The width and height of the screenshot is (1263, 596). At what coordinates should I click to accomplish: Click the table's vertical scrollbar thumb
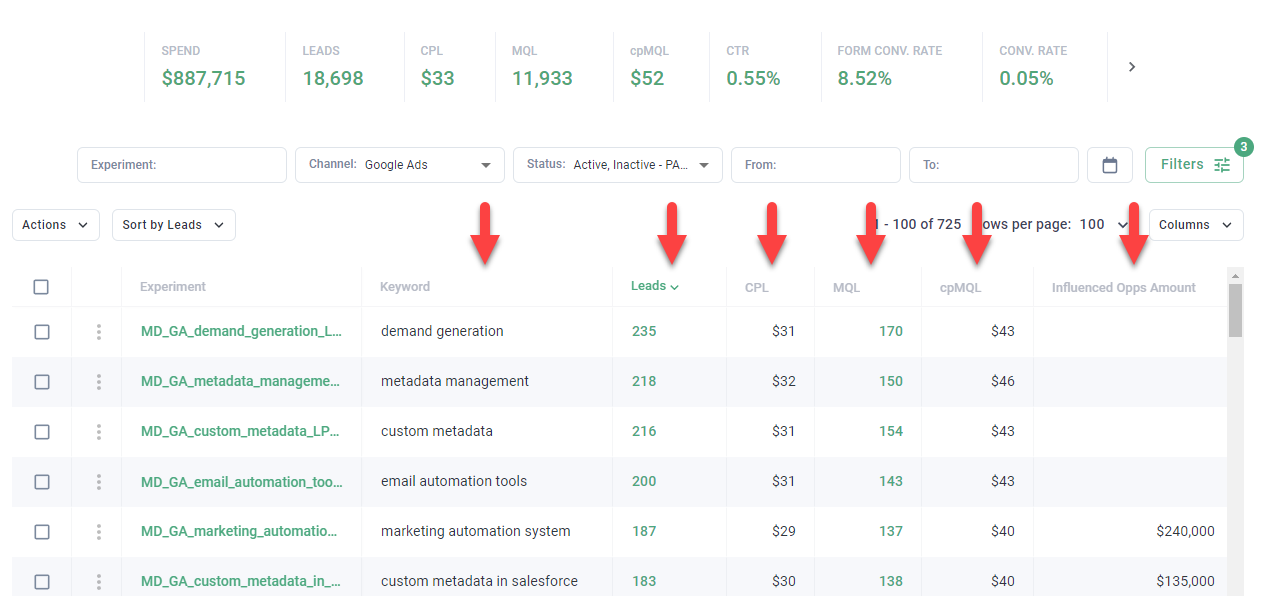click(1235, 310)
